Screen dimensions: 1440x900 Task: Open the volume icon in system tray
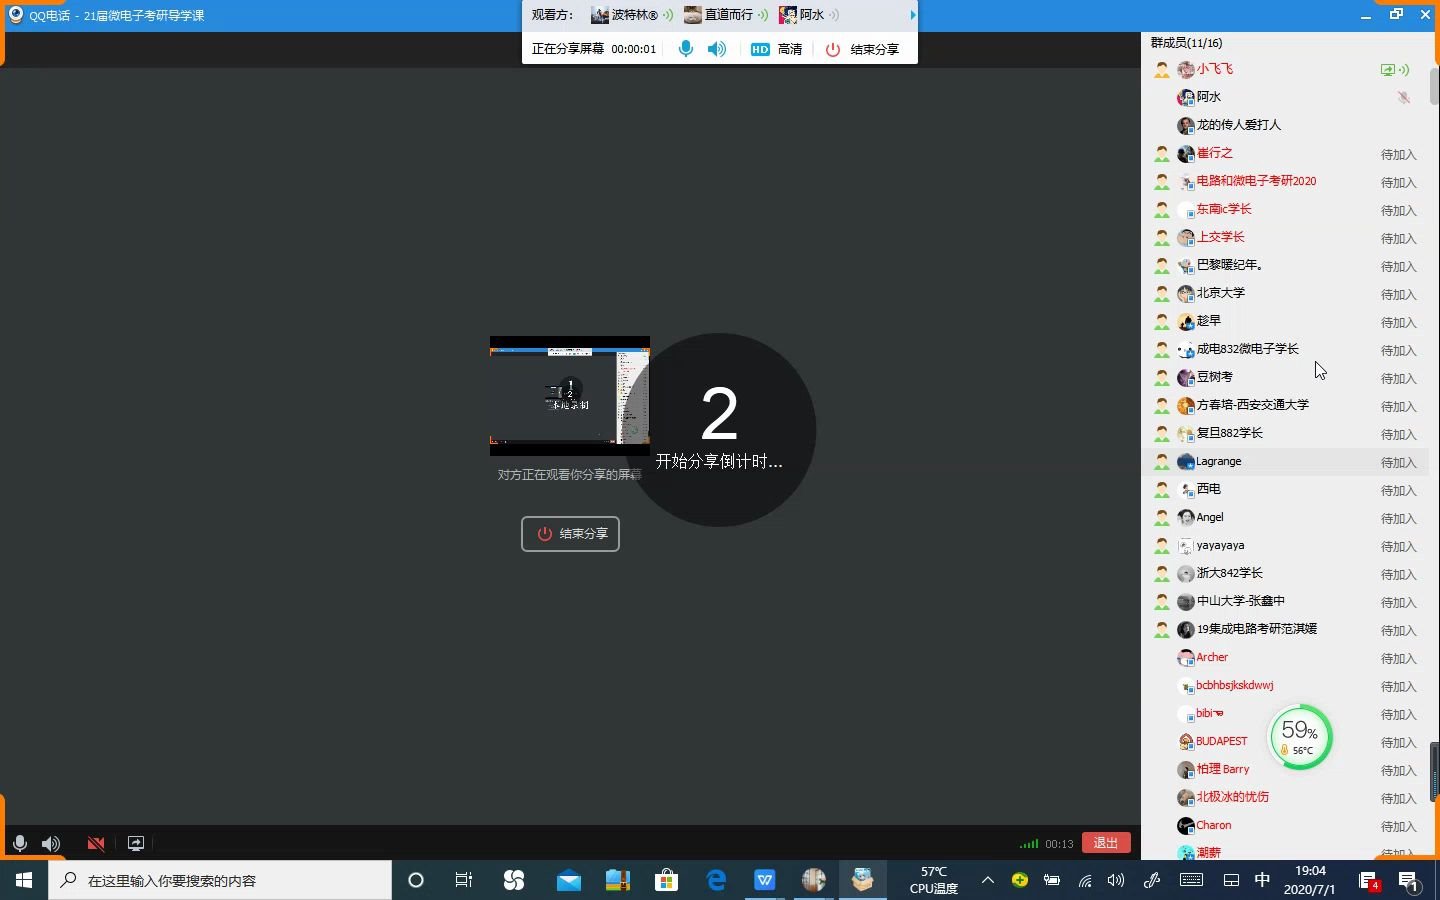pyautogui.click(x=1116, y=880)
